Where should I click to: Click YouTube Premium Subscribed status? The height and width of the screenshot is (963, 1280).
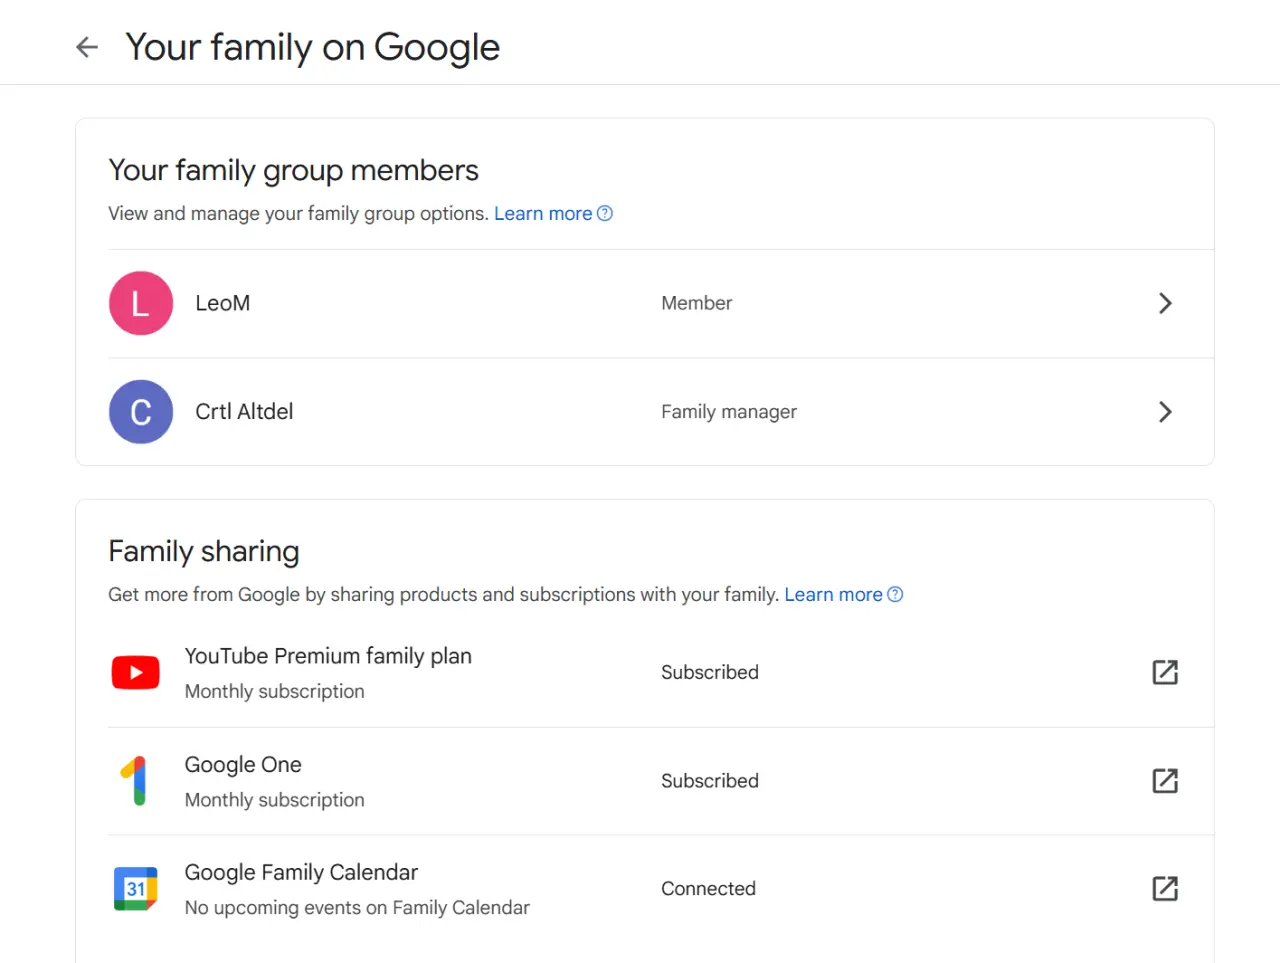[710, 673]
